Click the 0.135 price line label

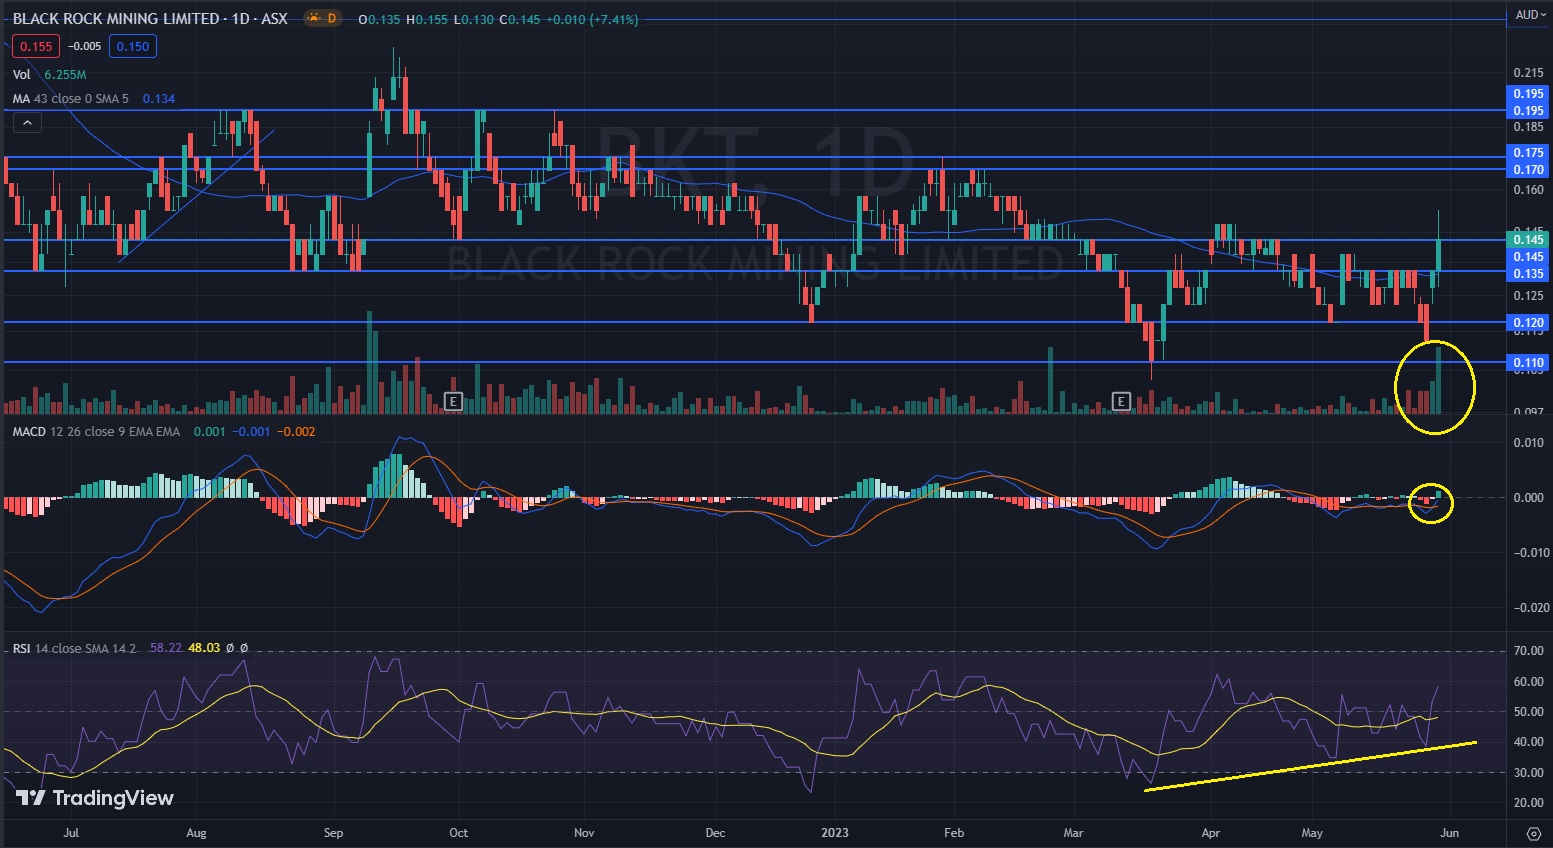[1528, 273]
